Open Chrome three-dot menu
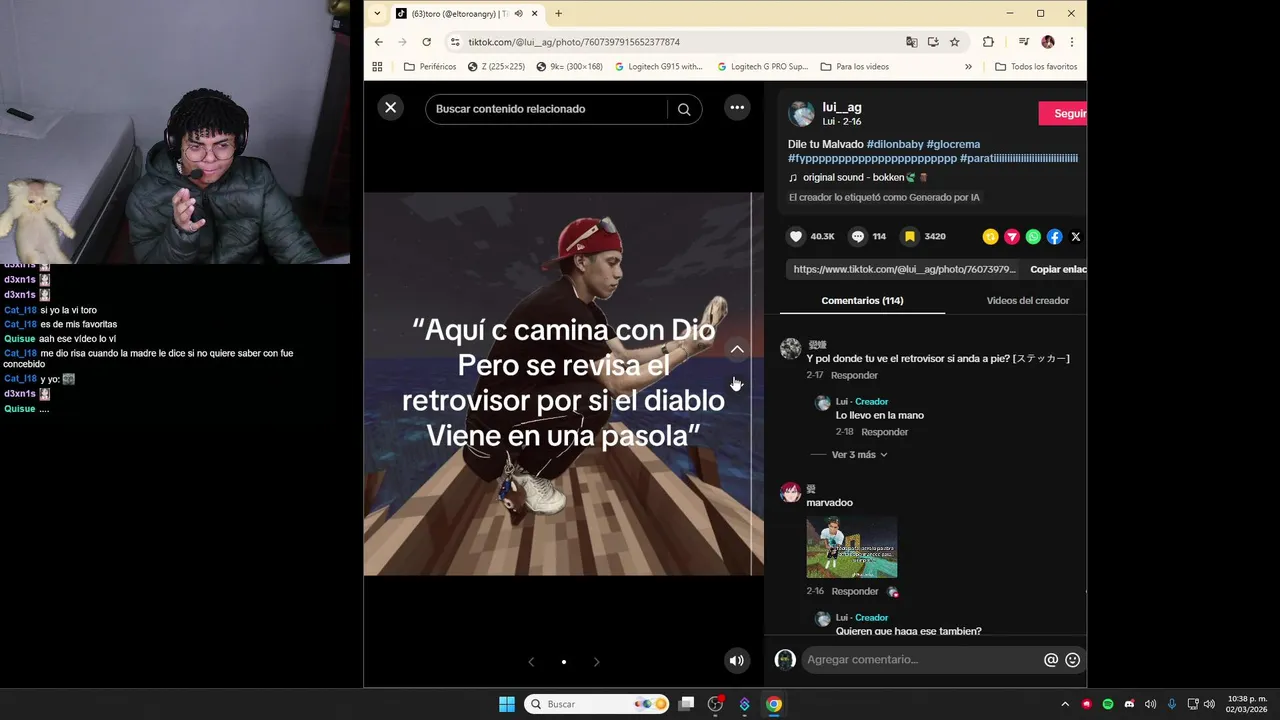Screen dimensions: 1280x720 pyautogui.click(x=1071, y=42)
